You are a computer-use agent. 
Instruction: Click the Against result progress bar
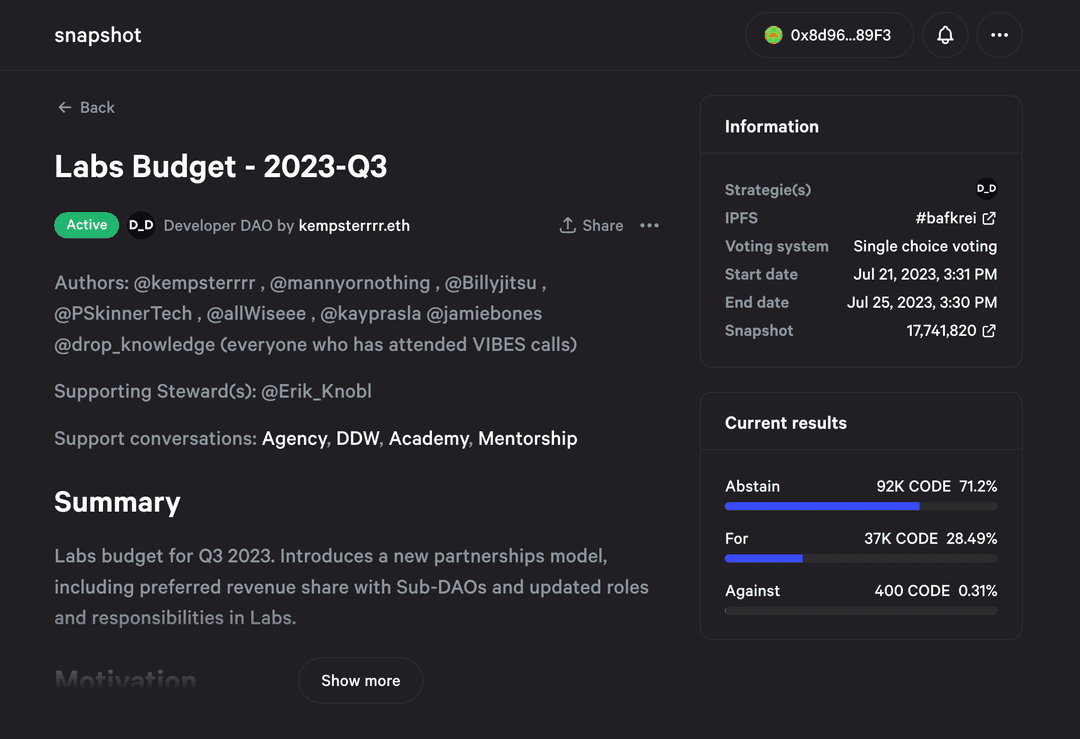pos(861,611)
